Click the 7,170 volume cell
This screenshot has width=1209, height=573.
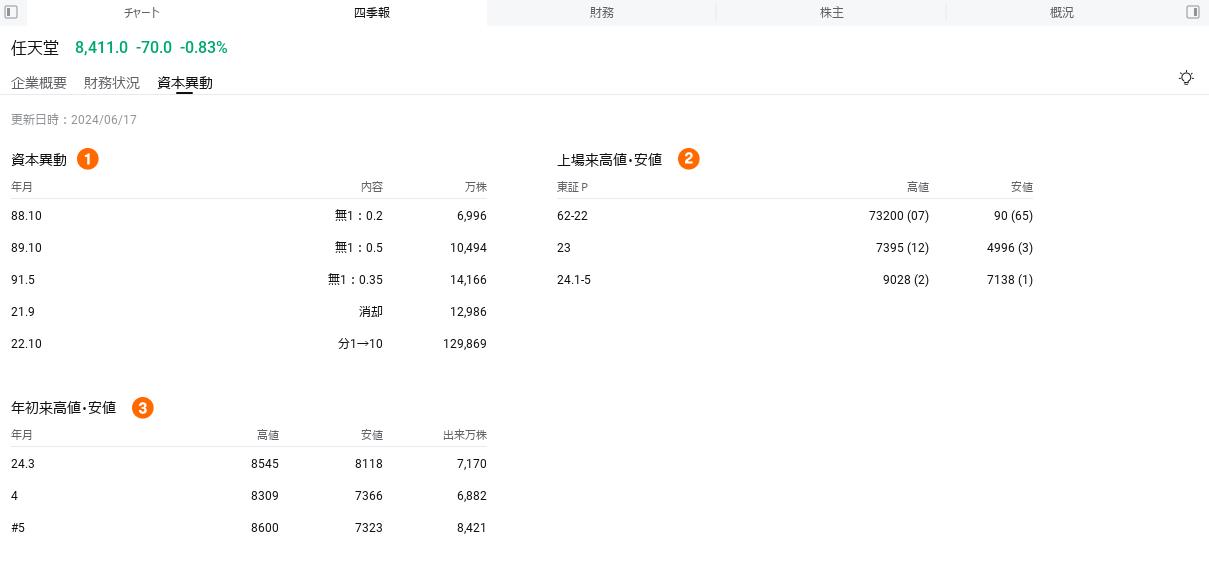471,464
